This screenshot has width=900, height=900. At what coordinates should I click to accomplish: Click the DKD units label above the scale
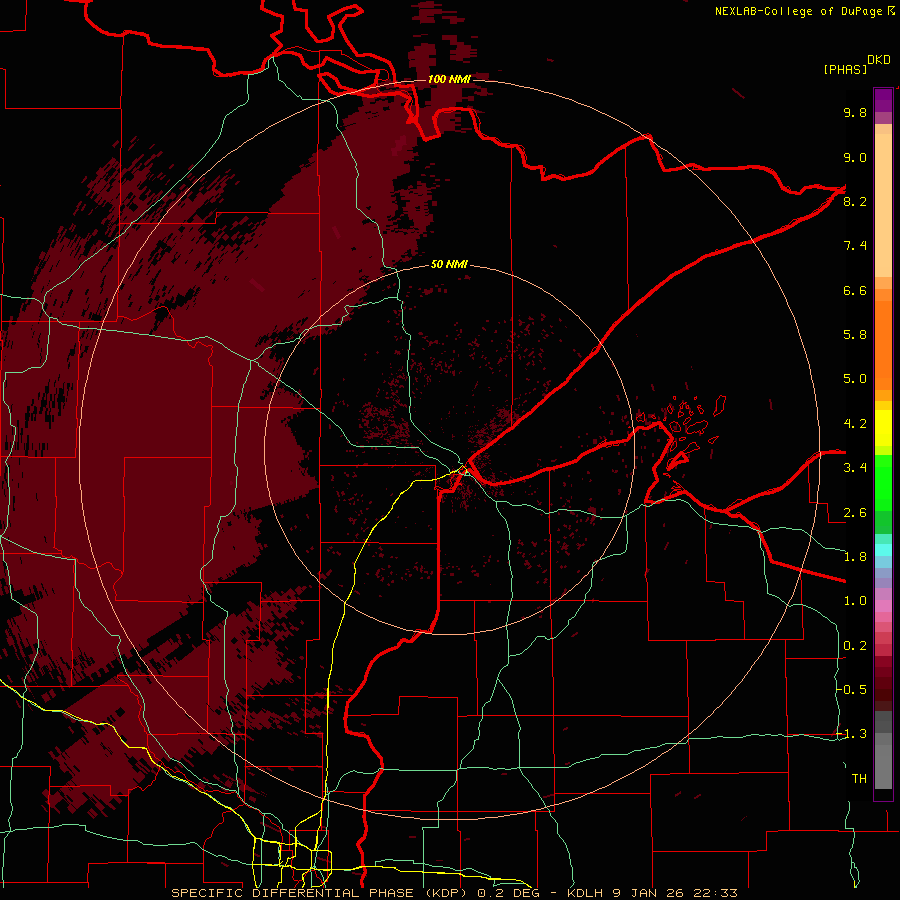click(x=879, y=60)
